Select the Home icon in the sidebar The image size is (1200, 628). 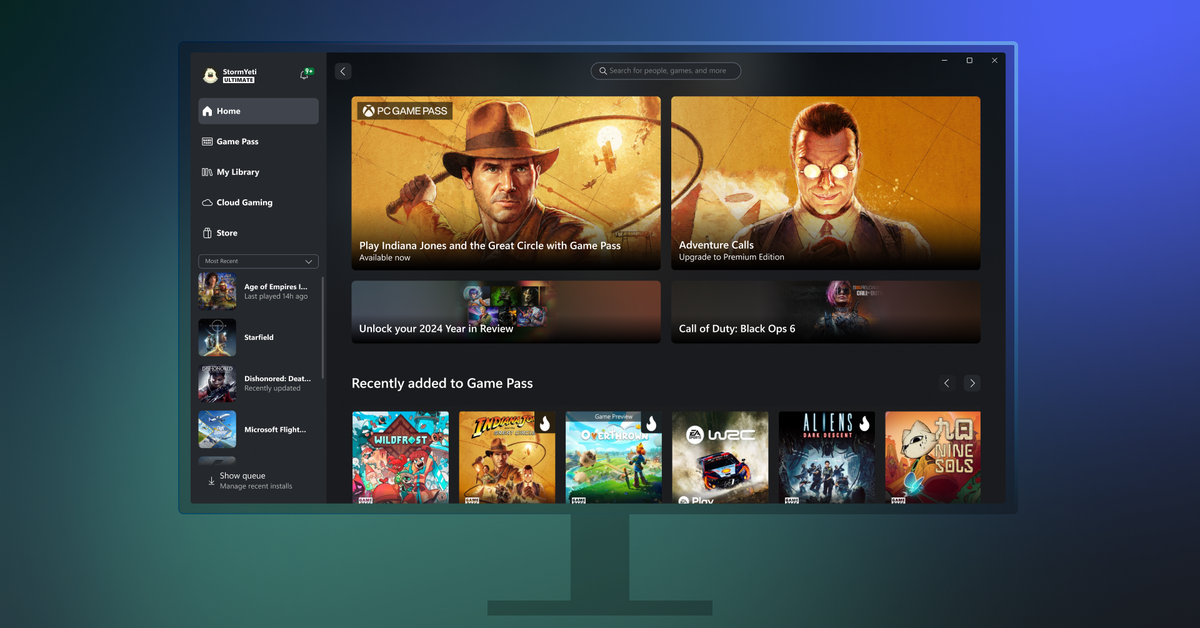pyautogui.click(x=209, y=111)
